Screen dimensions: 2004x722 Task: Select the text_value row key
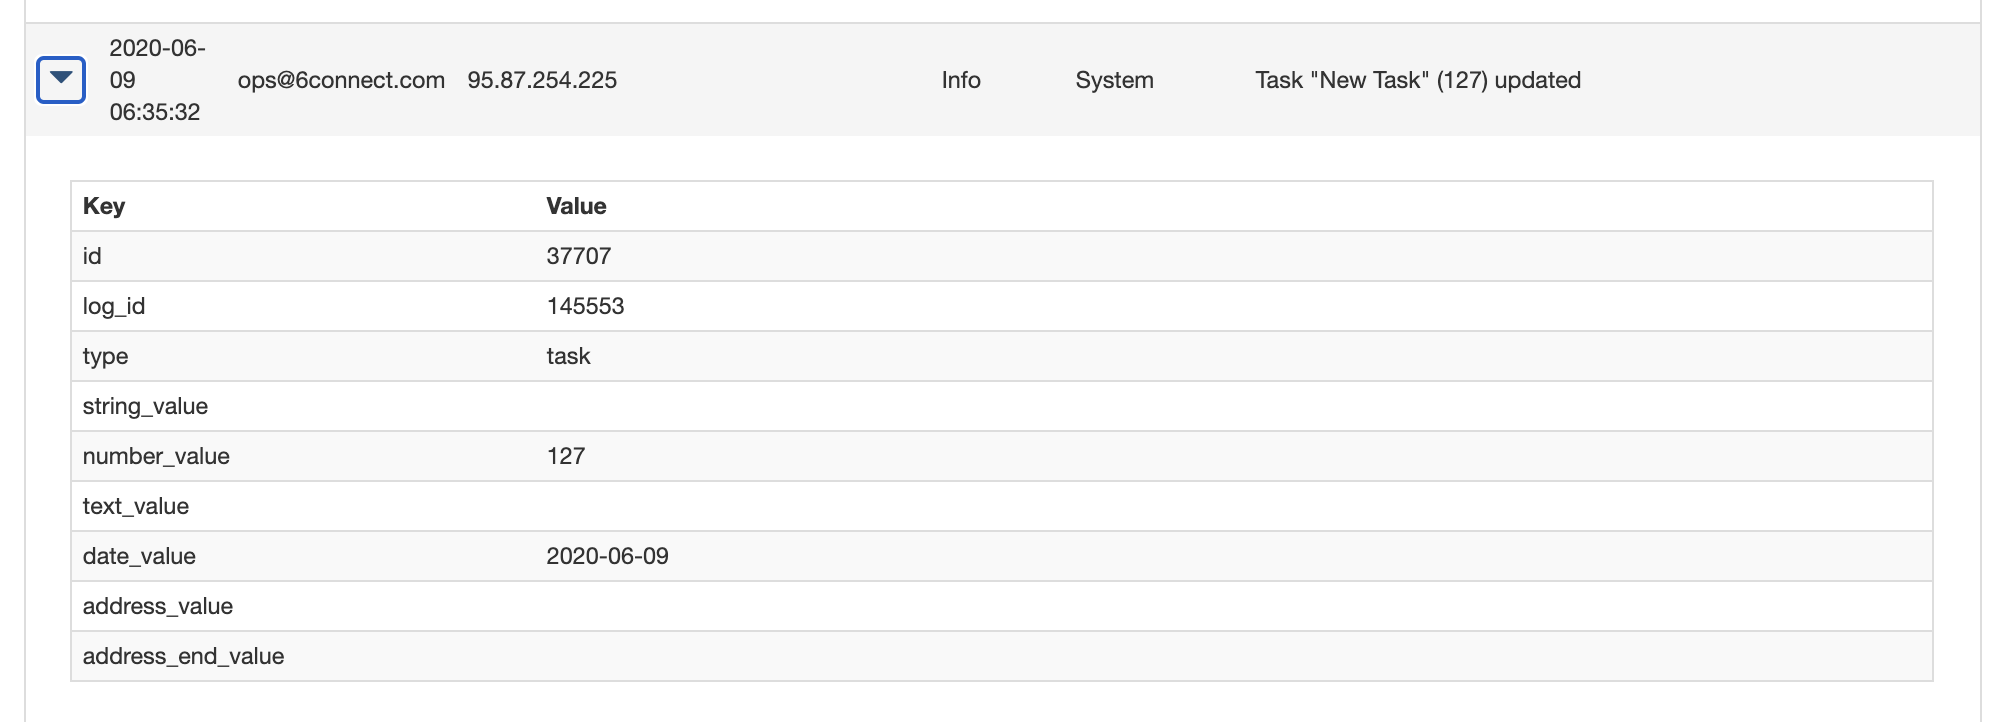click(136, 506)
